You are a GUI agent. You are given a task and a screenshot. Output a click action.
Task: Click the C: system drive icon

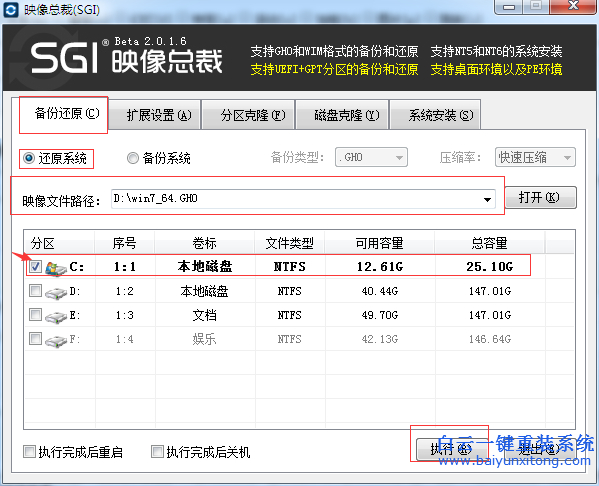(x=55, y=268)
